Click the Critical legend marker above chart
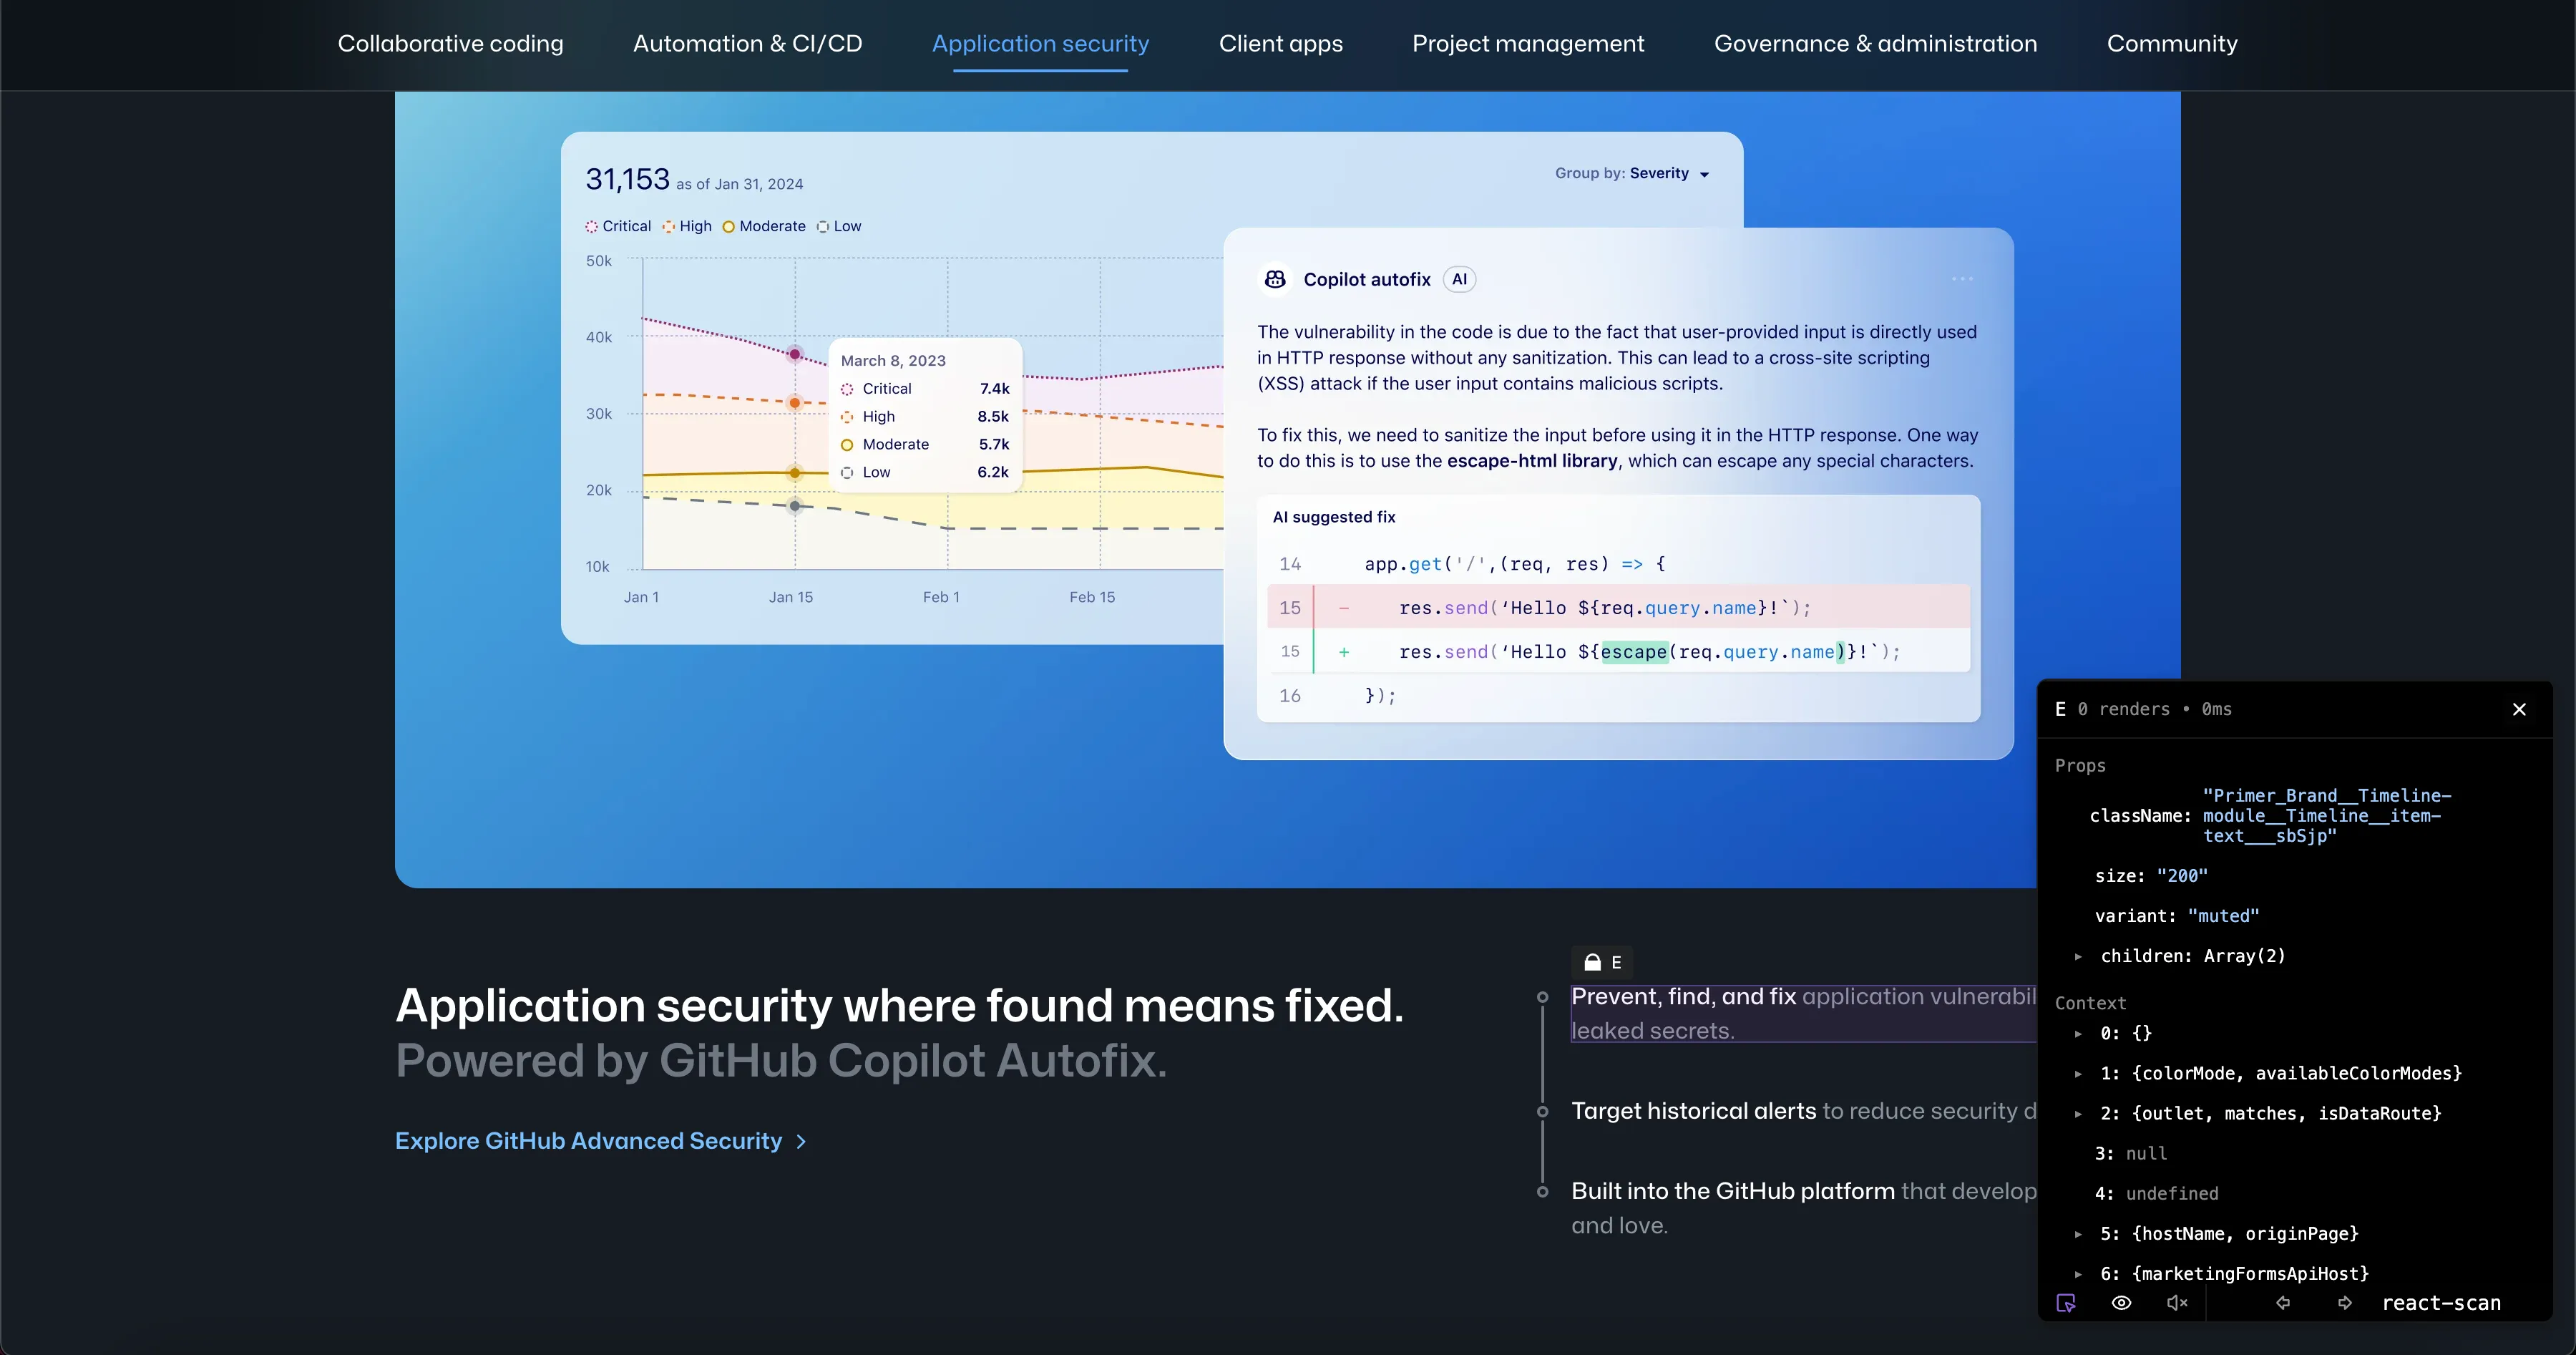The width and height of the screenshot is (2576, 1355). (592, 226)
